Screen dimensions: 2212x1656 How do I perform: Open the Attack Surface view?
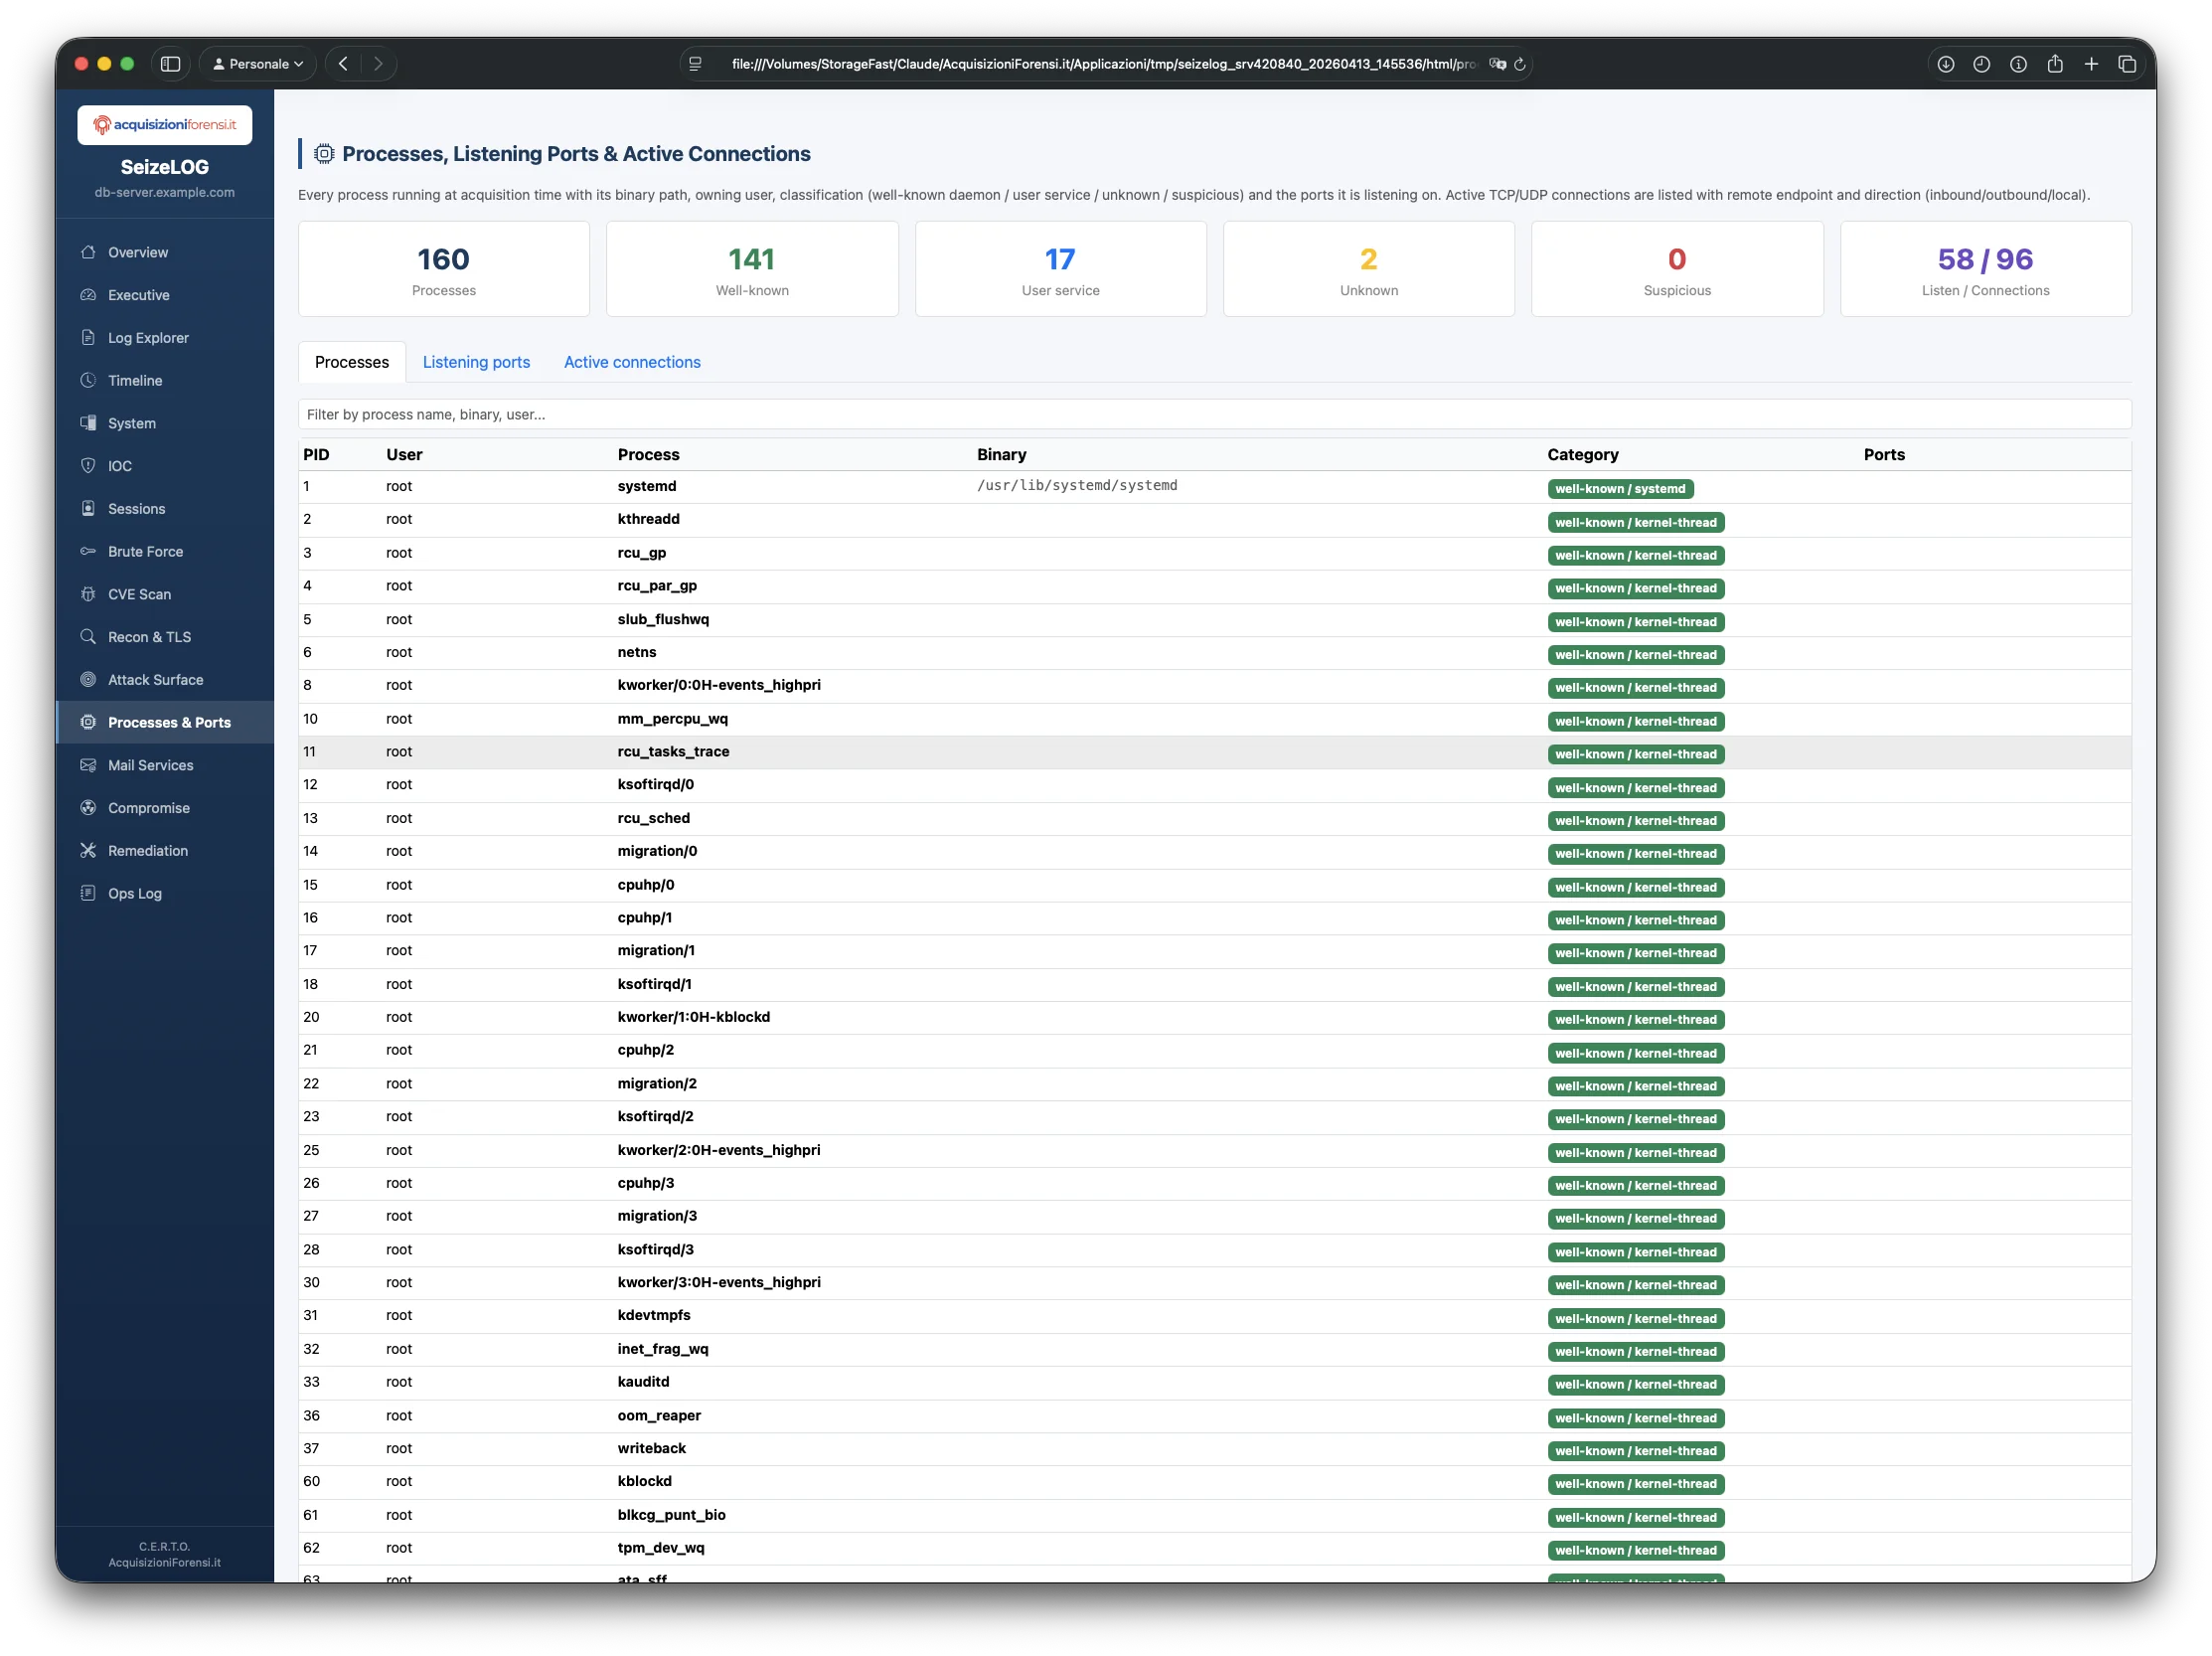[x=155, y=679]
